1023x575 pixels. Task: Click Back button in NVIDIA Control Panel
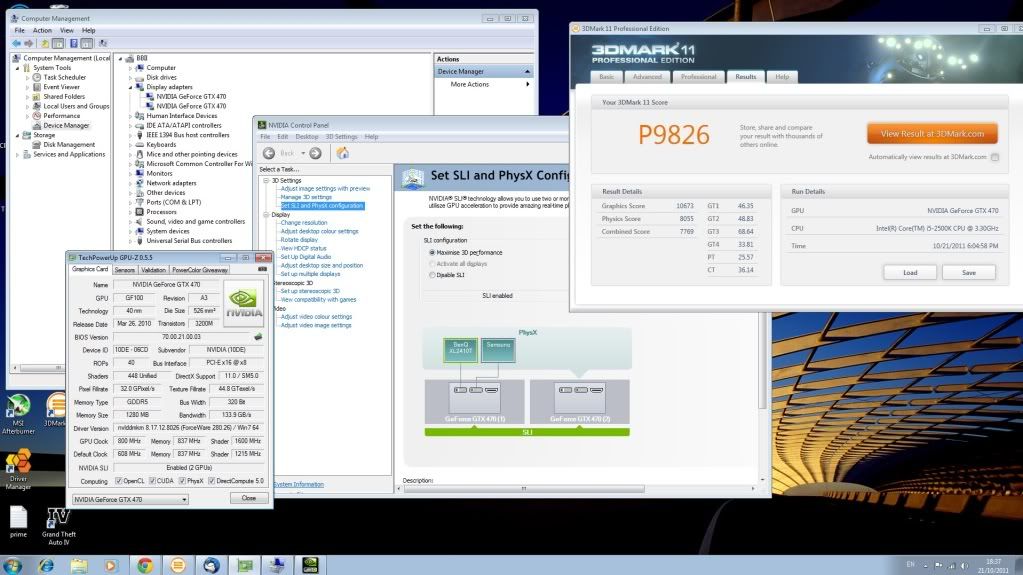click(269, 153)
